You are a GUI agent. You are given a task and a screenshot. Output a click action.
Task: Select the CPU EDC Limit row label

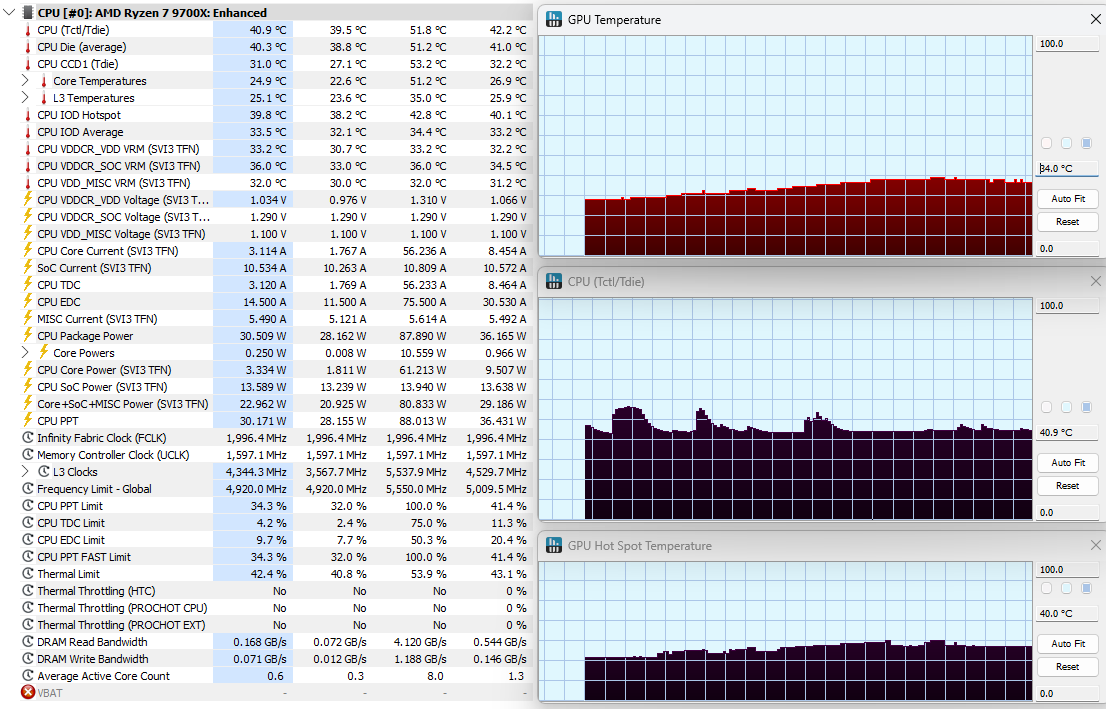tap(71, 540)
